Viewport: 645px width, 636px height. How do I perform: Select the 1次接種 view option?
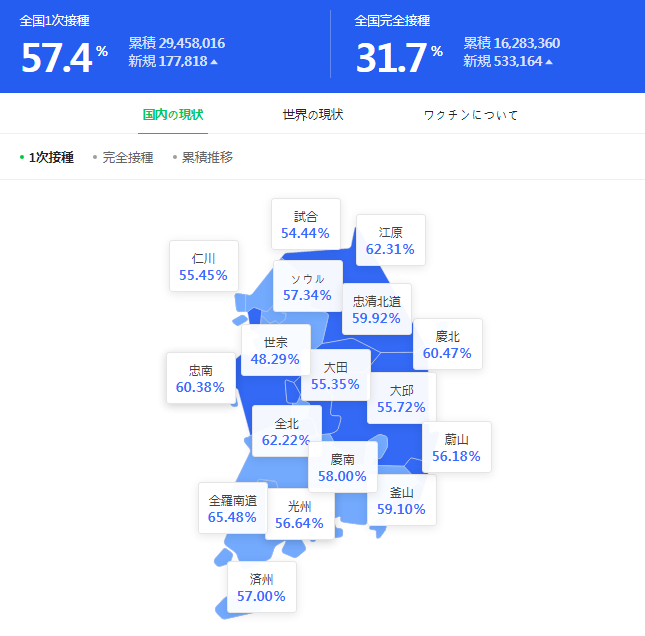pyautogui.click(x=50, y=157)
